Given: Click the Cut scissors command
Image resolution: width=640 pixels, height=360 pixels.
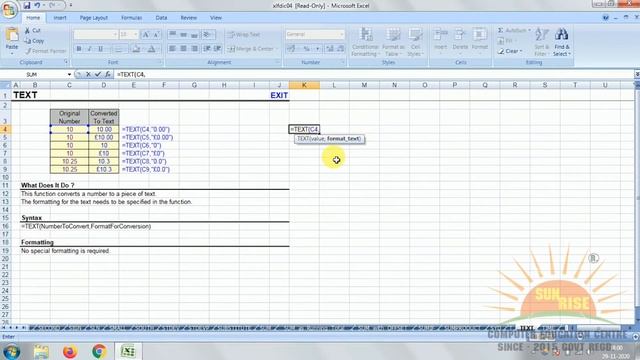Looking at the screenshot, I should (x=33, y=31).
